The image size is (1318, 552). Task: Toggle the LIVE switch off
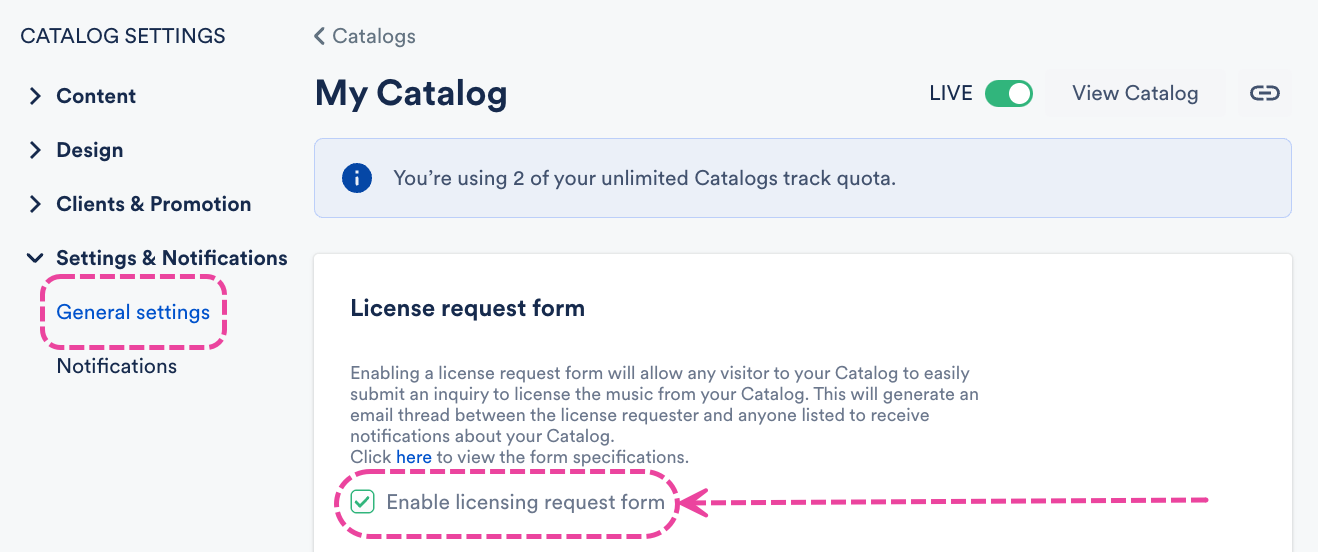point(1008,93)
